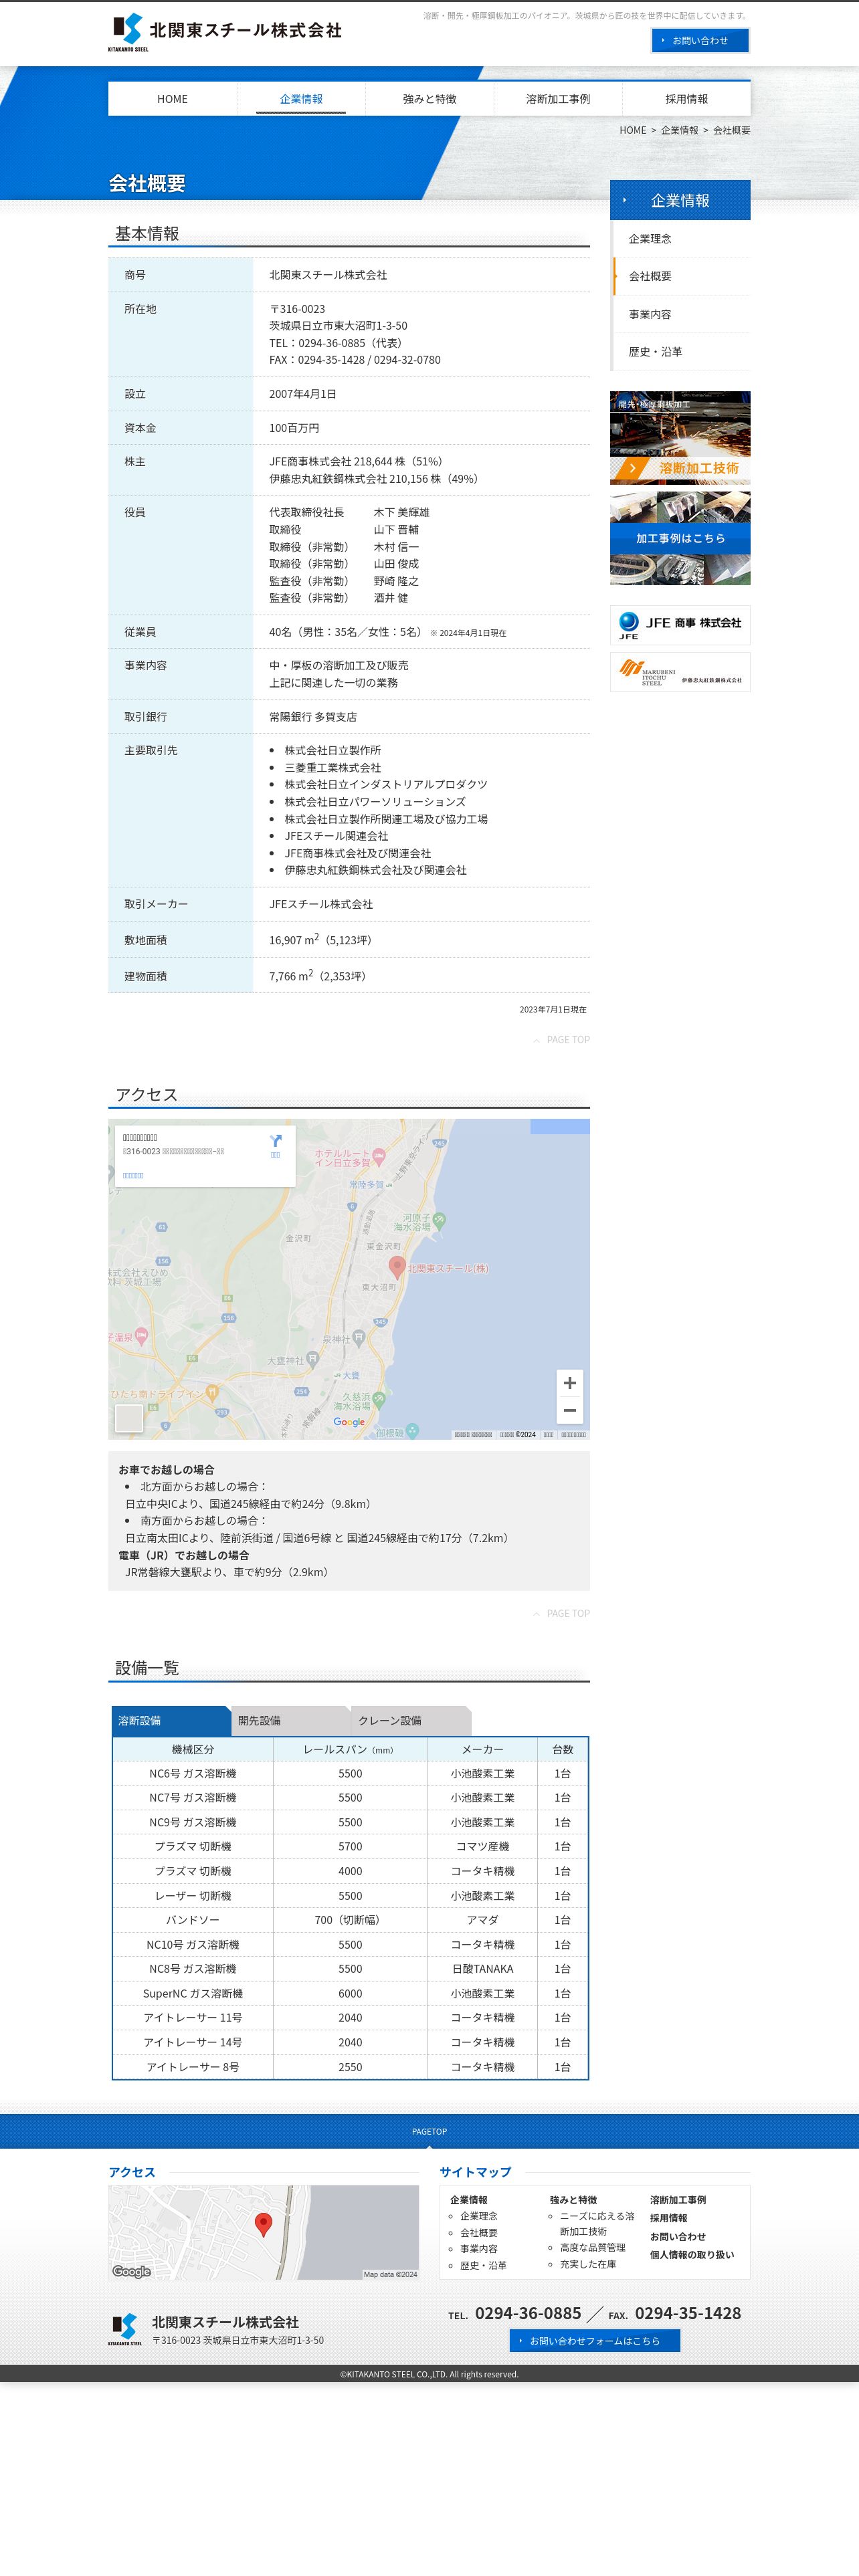Click the blue PAGETOP footer bar
Screen dimensions: 859x2576
tap(429, 2131)
